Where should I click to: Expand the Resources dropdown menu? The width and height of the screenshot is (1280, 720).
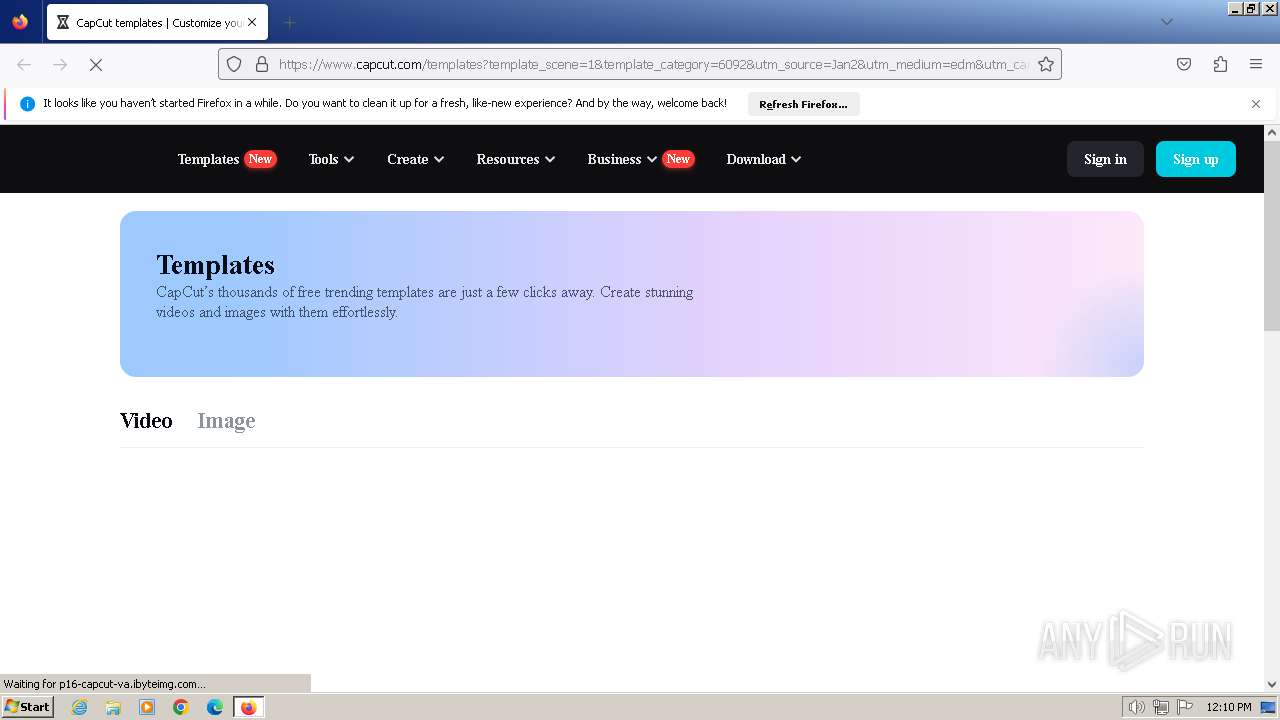coord(515,159)
